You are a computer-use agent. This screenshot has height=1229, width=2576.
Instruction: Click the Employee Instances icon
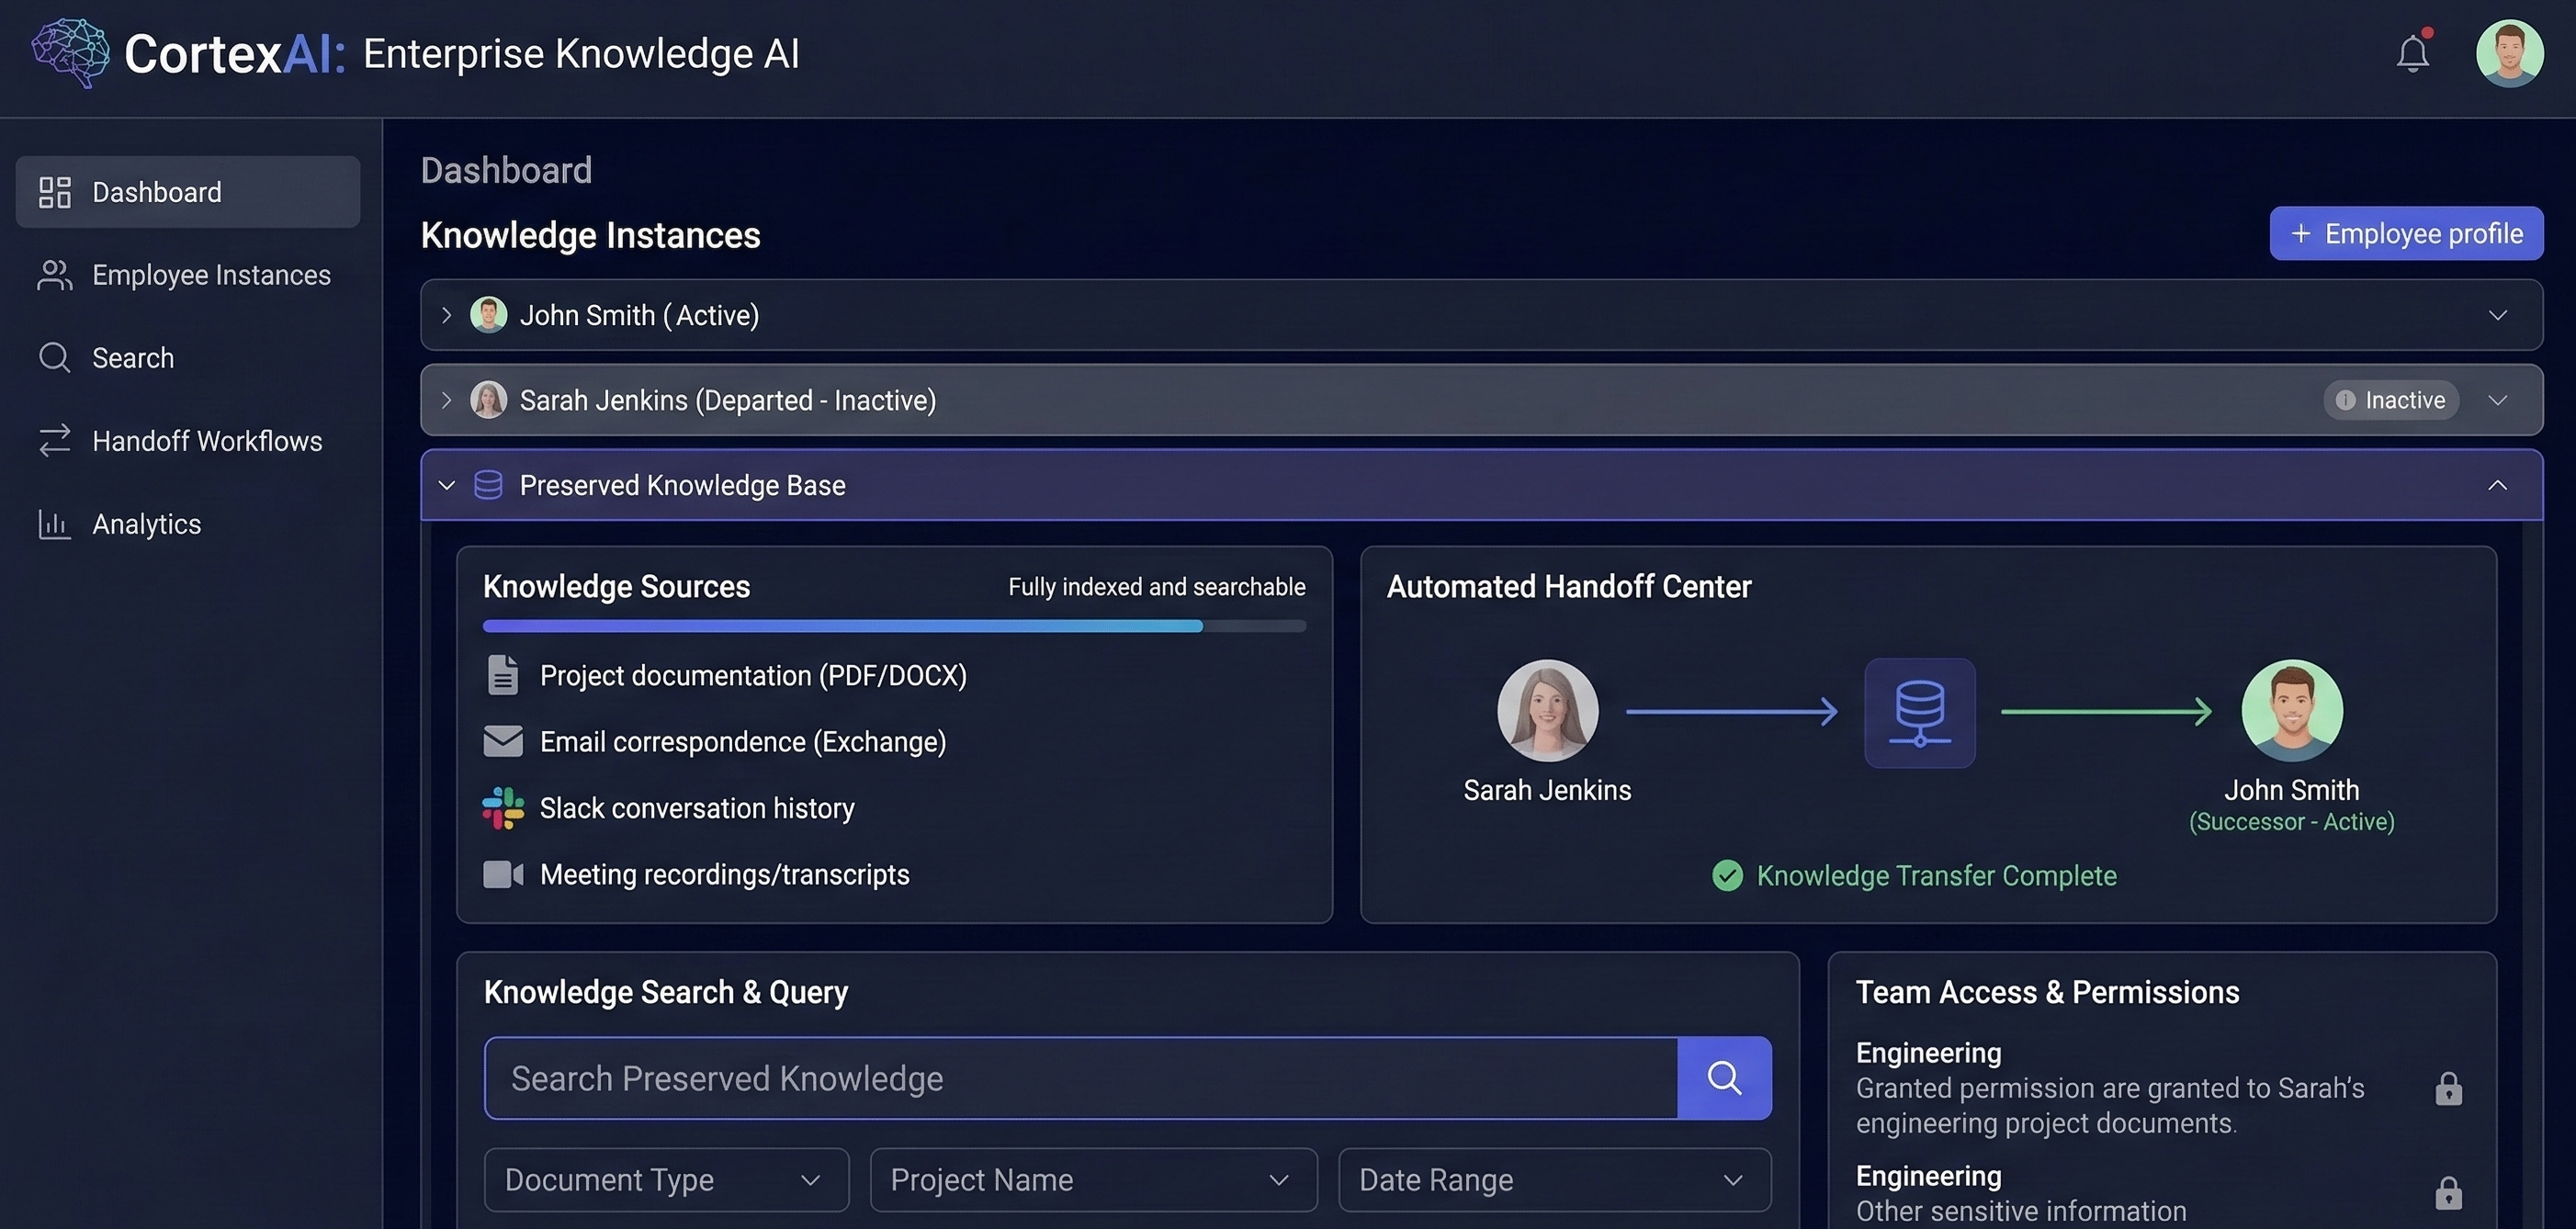pyautogui.click(x=54, y=275)
